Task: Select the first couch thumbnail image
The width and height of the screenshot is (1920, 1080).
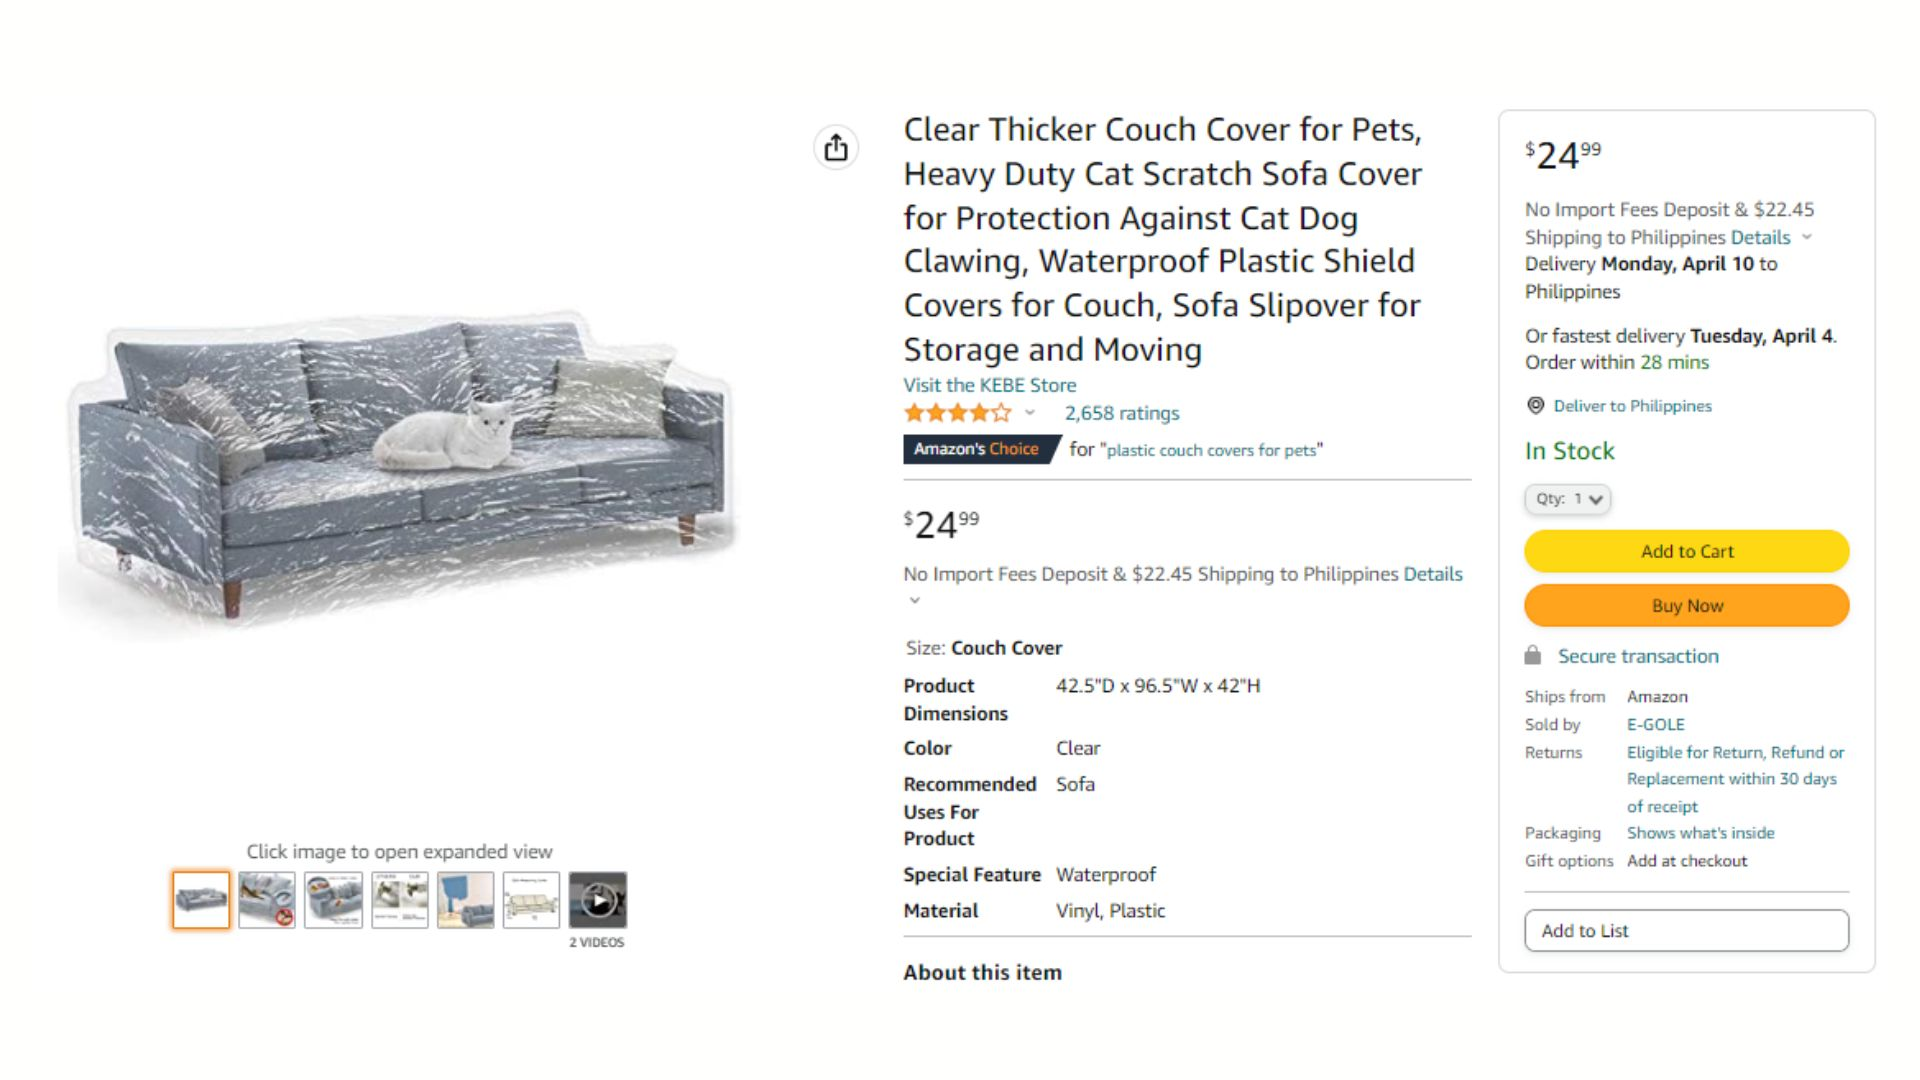Action: click(x=201, y=900)
